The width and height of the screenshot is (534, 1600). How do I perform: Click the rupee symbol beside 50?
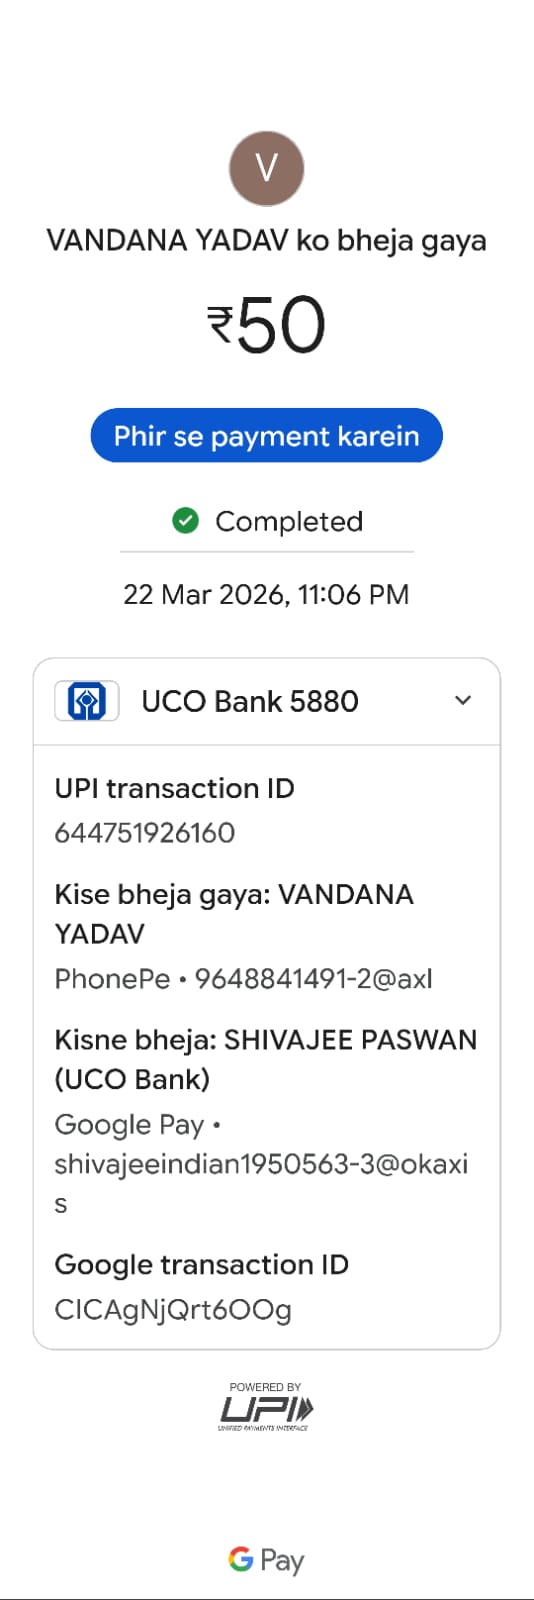220,325
